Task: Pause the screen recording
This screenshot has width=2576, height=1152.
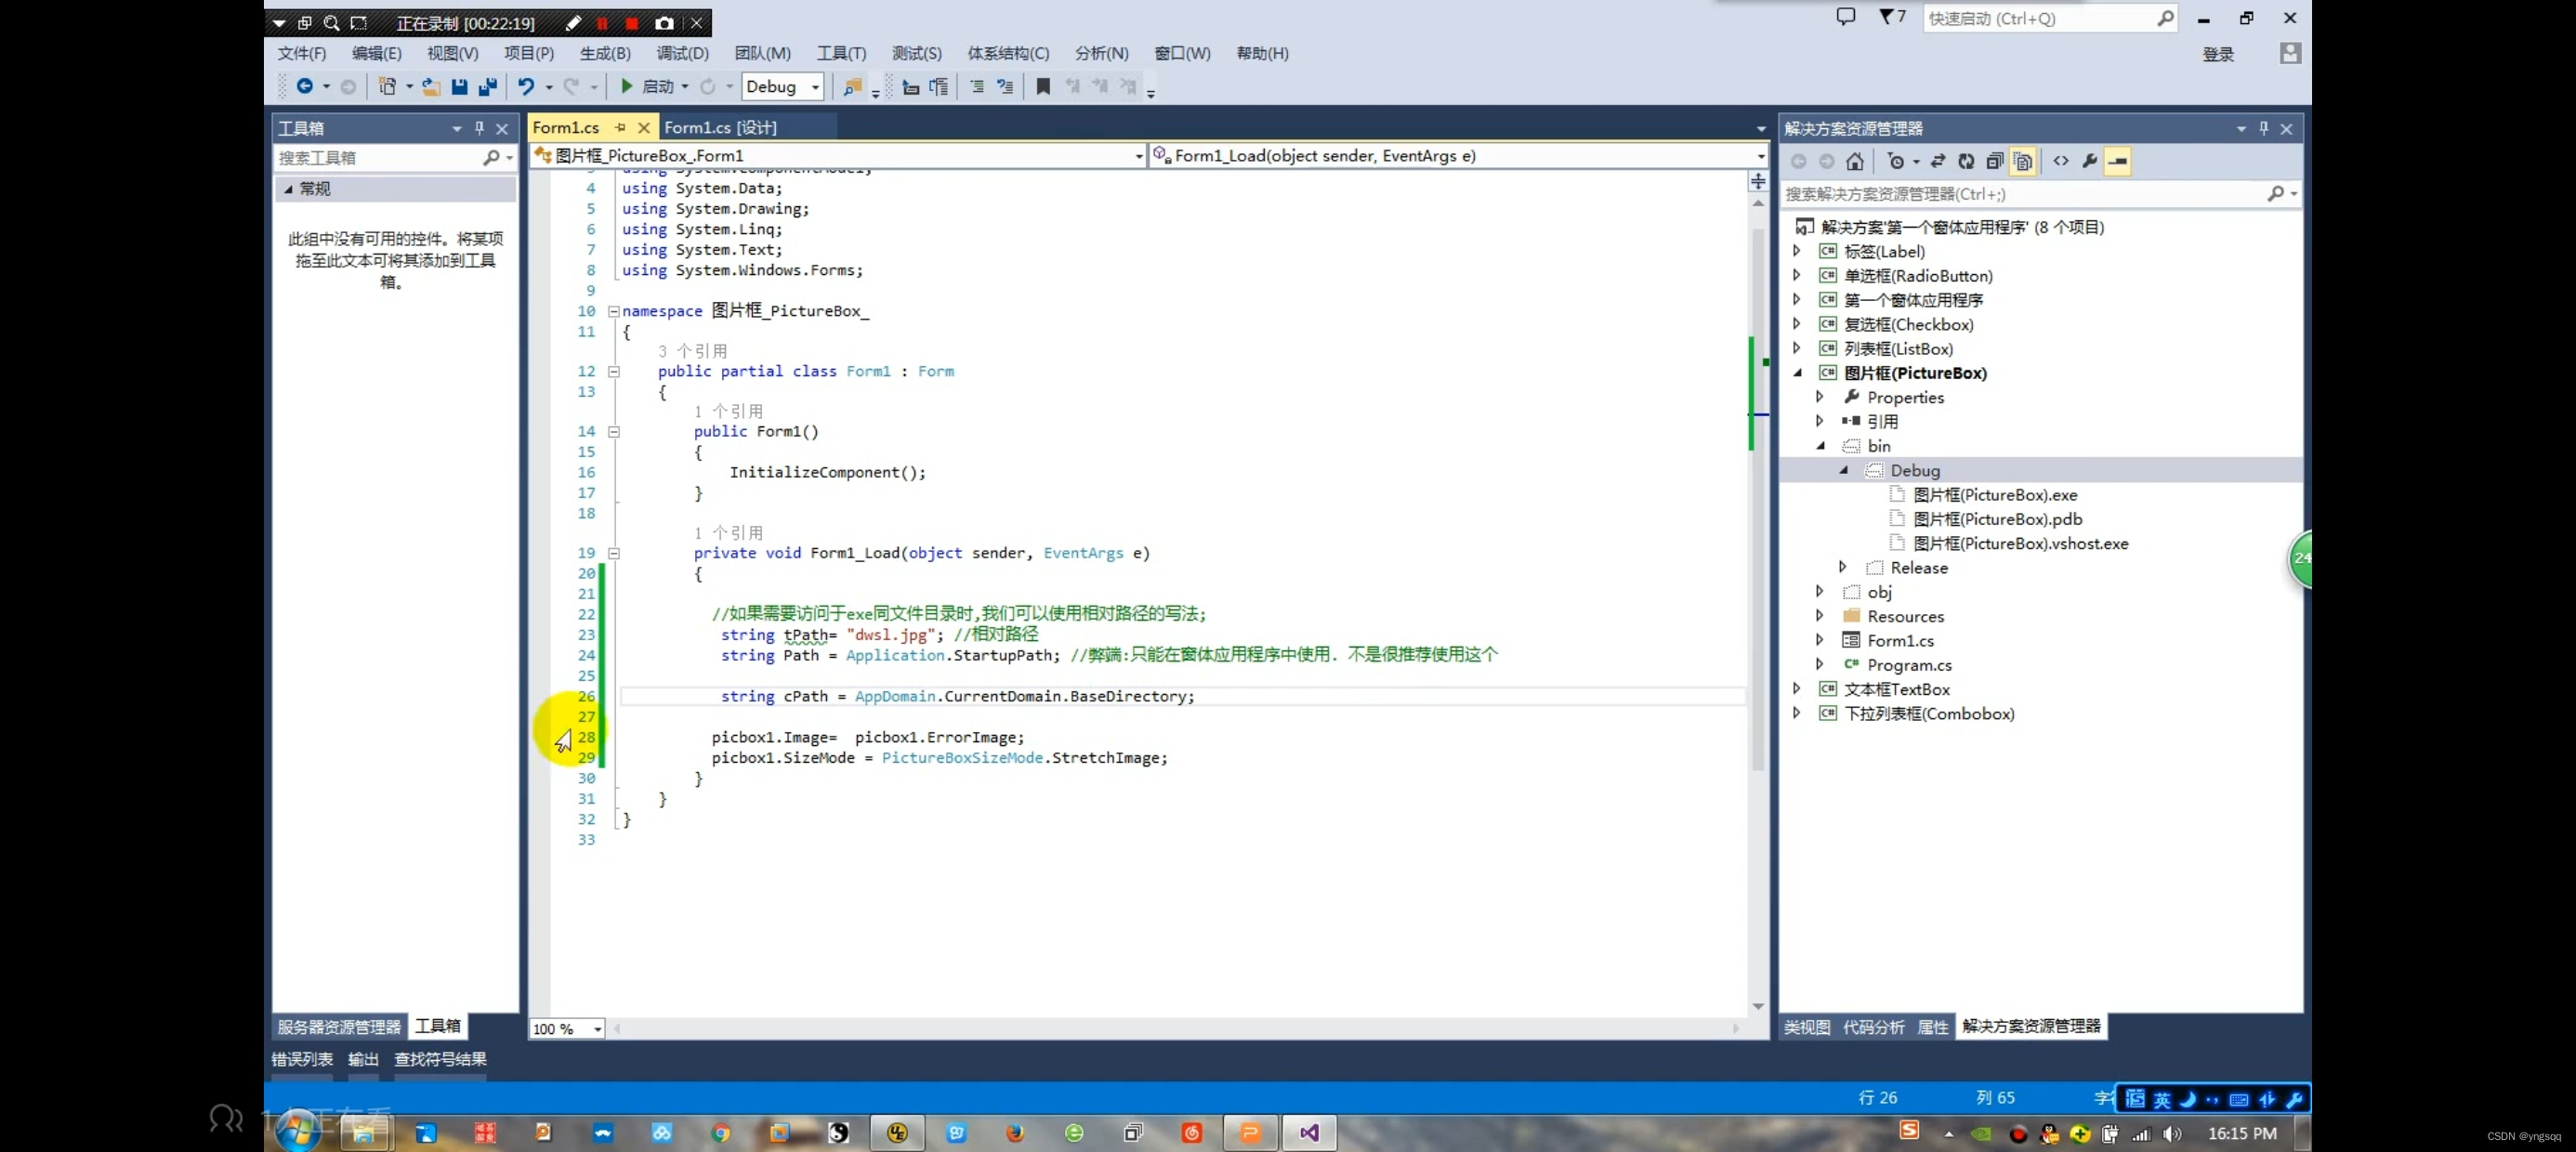Action: click(602, 23)
